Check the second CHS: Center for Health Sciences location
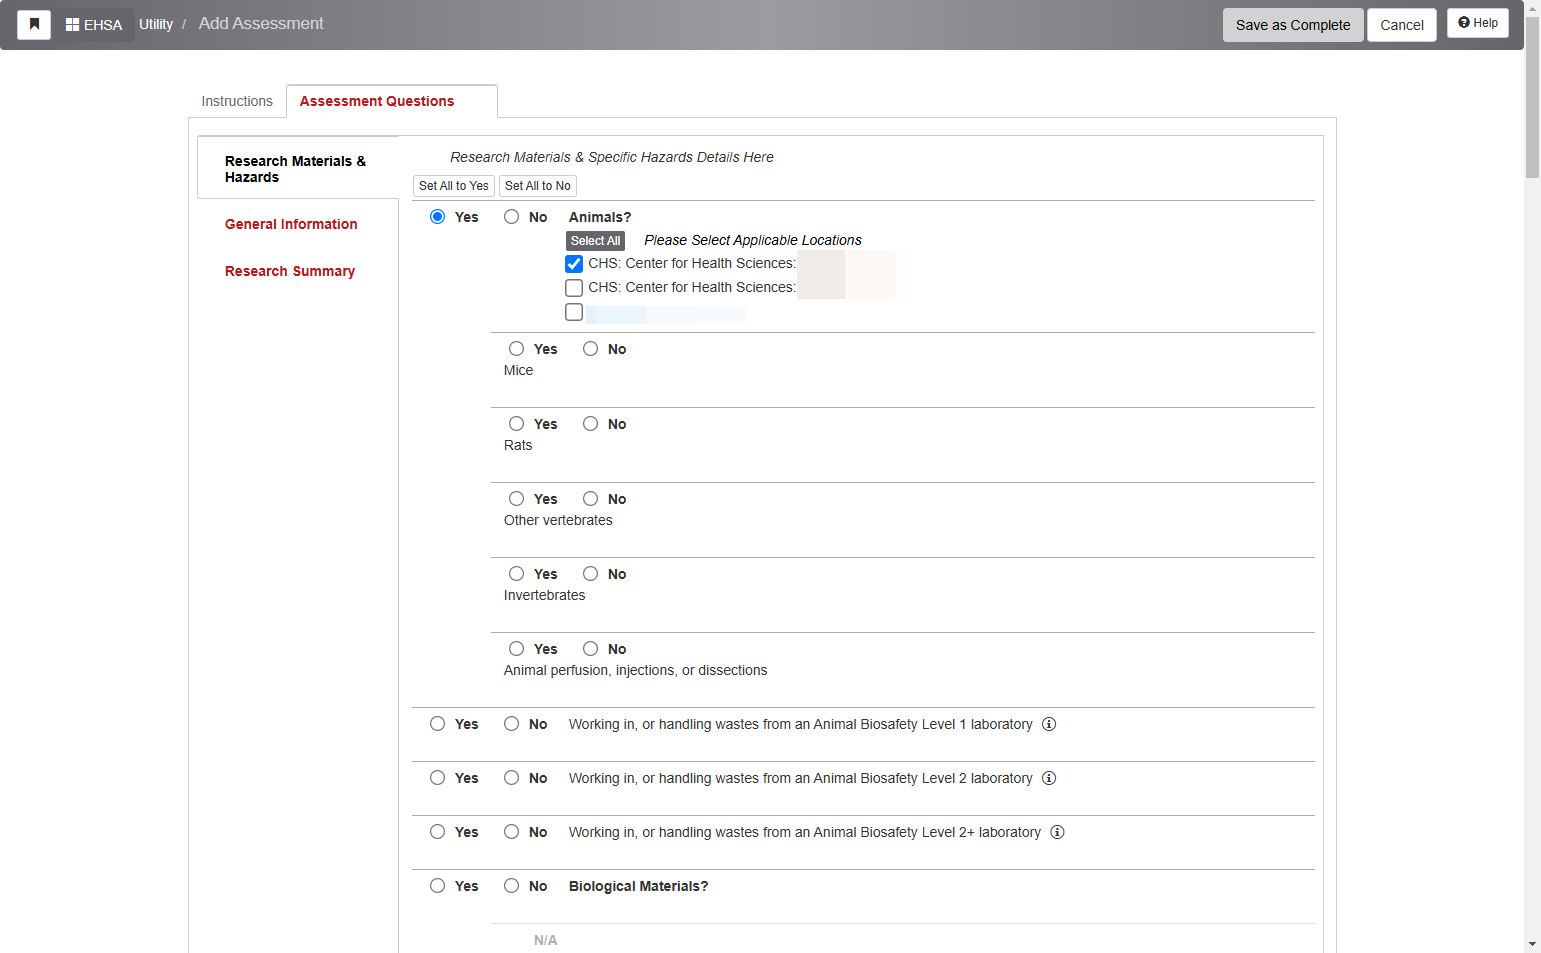Viewport: 1541px width, 953px height. click(x=574, y=288)
